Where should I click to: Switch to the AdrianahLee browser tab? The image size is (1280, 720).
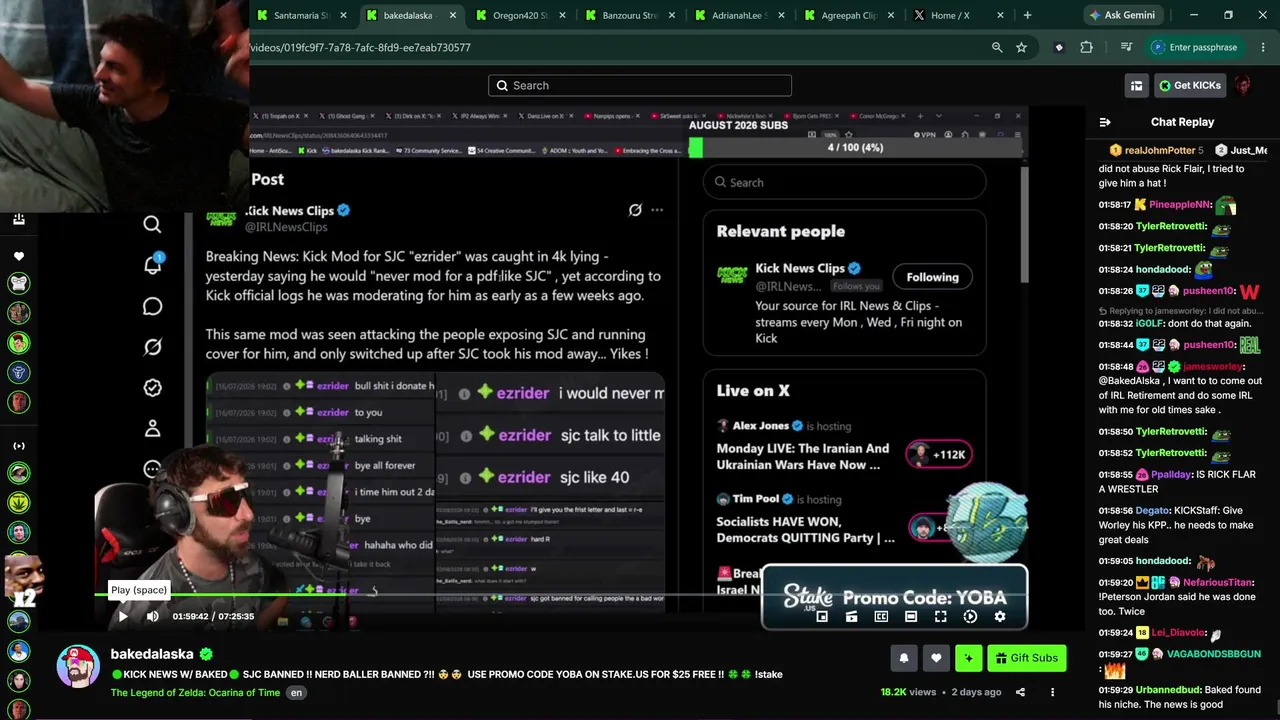point(741,15)
